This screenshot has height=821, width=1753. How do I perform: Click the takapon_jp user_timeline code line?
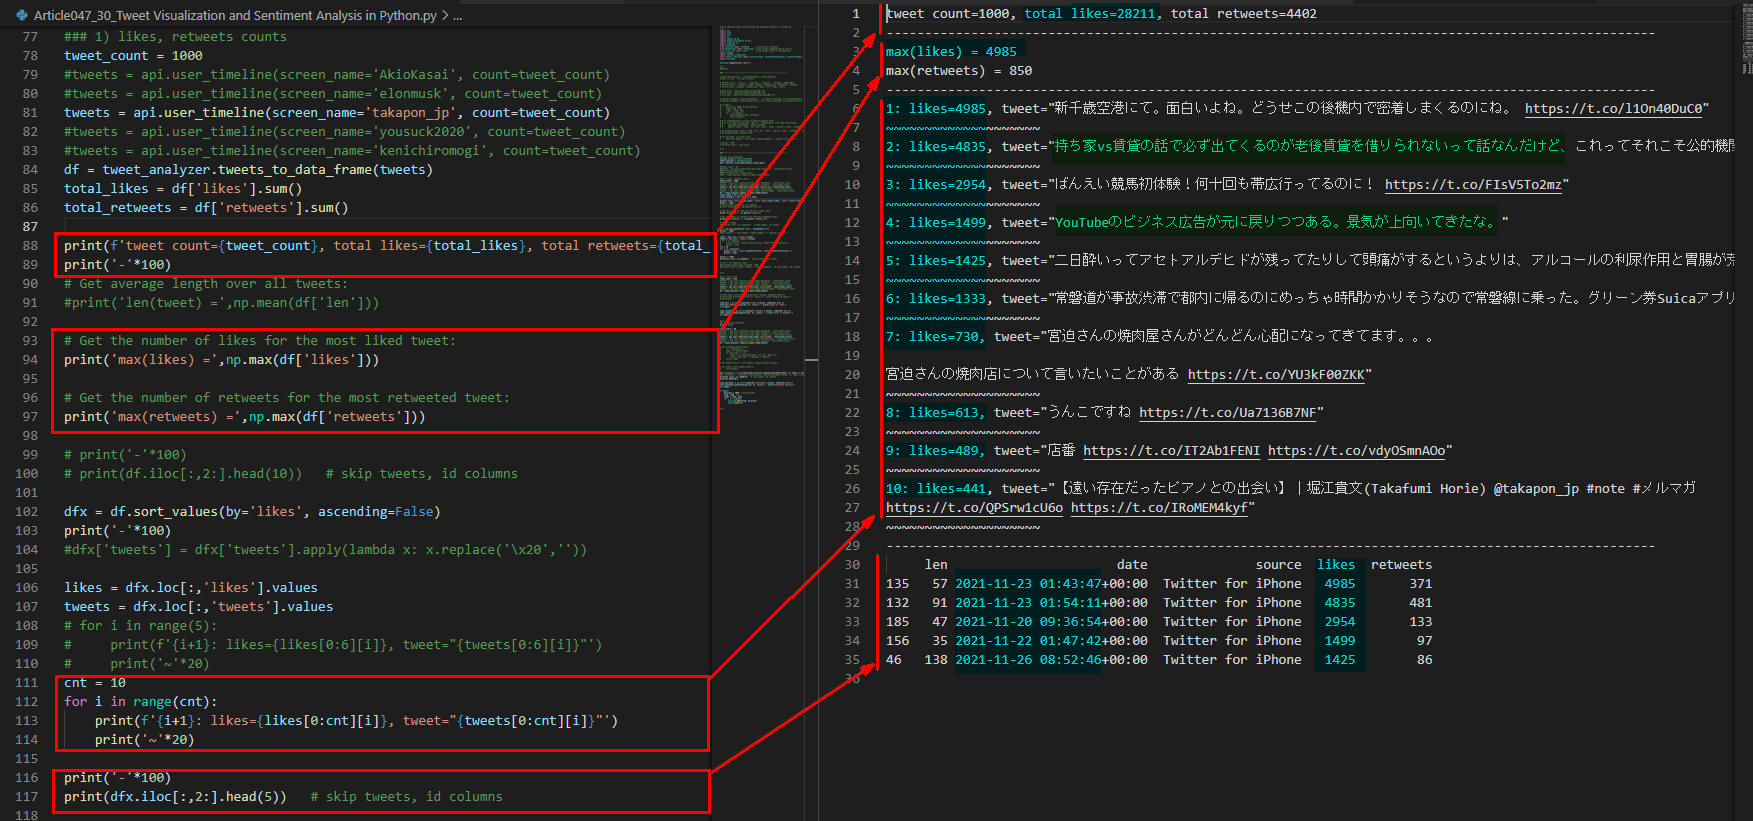point(336,113)
